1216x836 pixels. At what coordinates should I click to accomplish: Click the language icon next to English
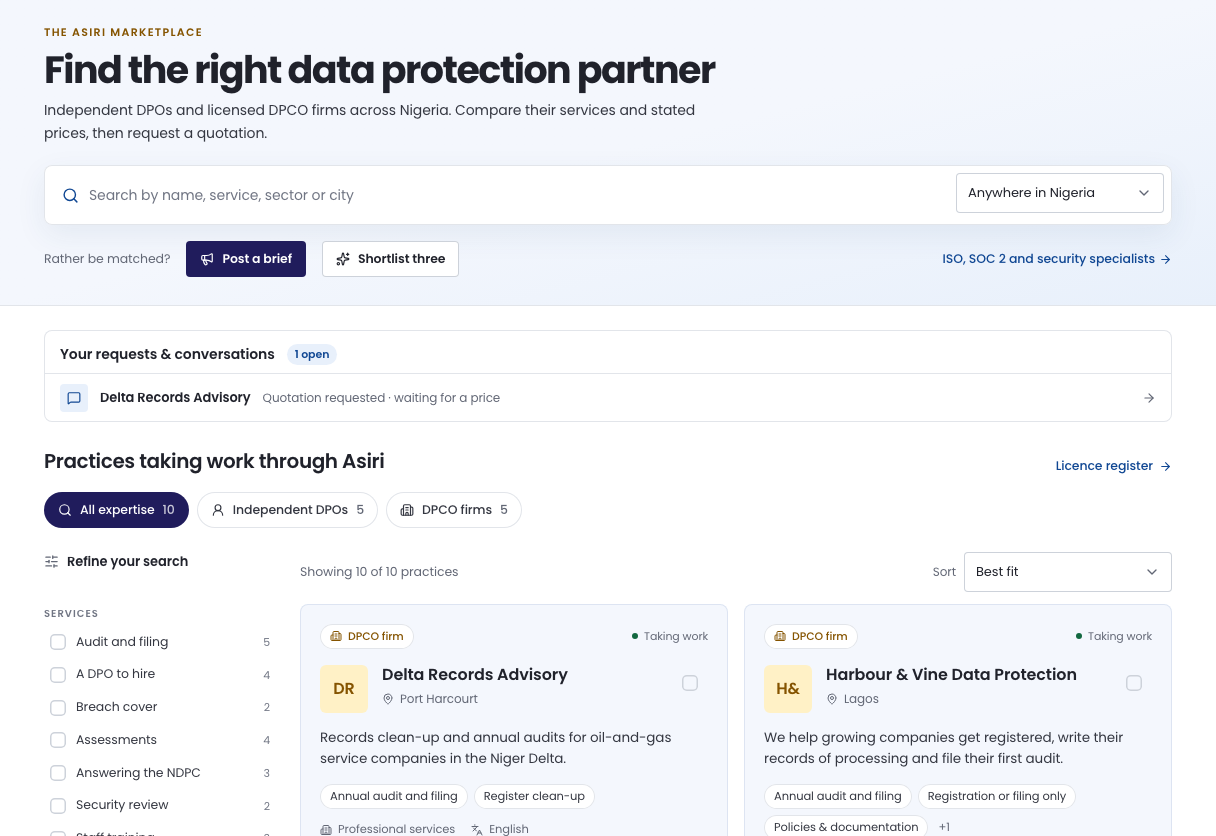(x=477, y=829)
